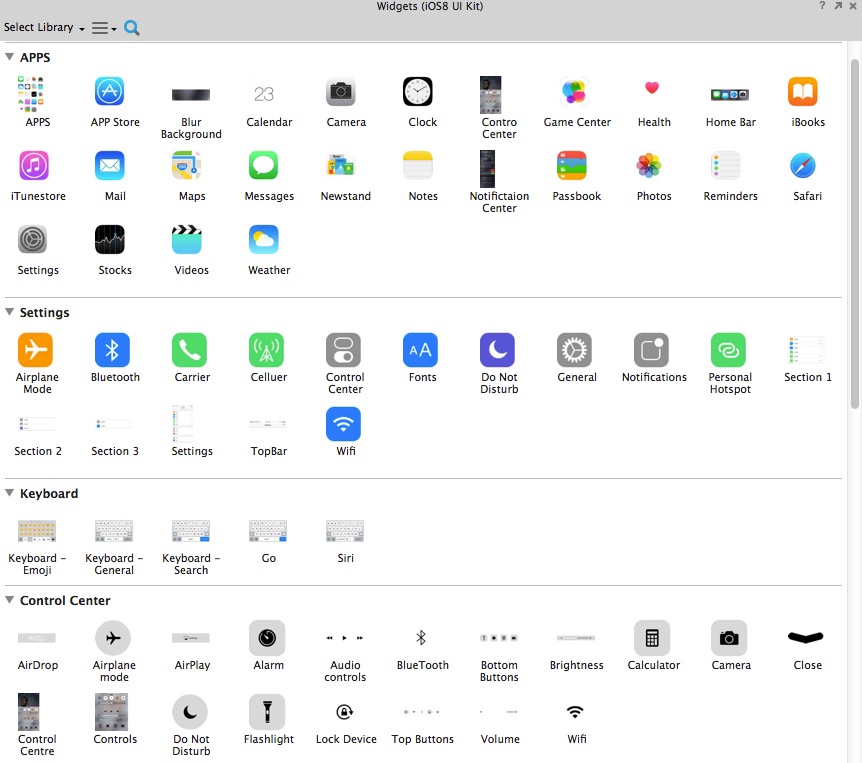Select the black Control Center Wifi widget
Screen dimensions: 862x763
(x=574, y=712)
